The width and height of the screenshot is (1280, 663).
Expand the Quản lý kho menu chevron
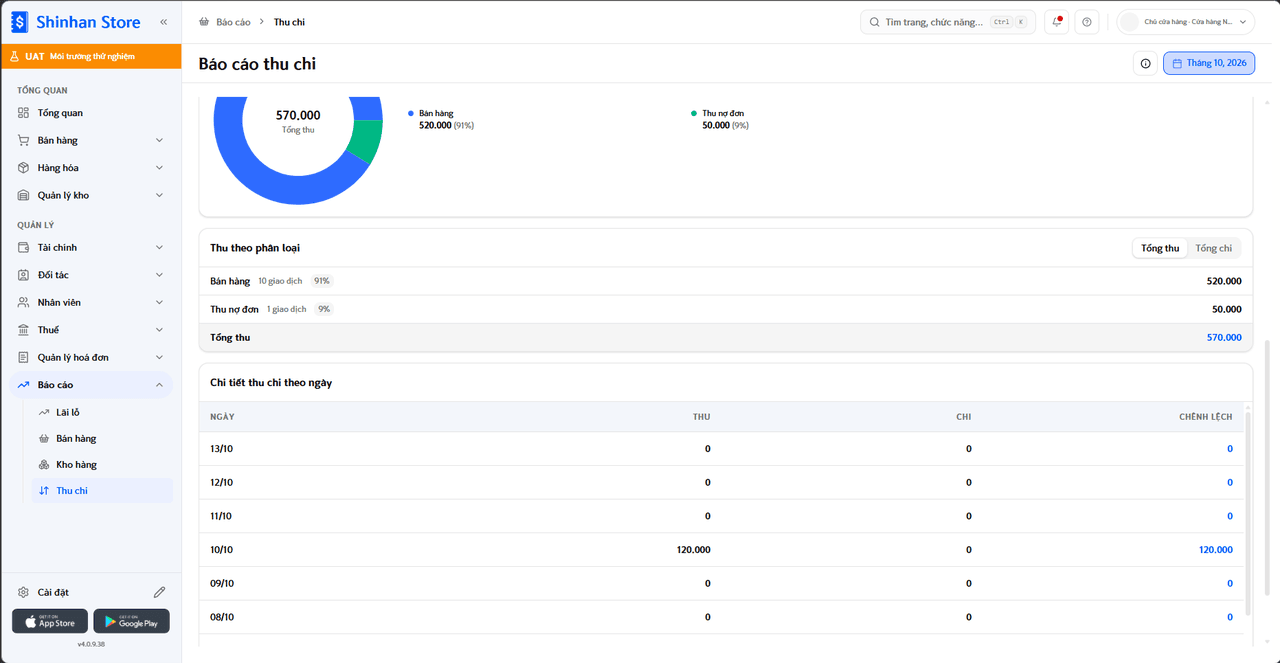(x=159, y=195)
